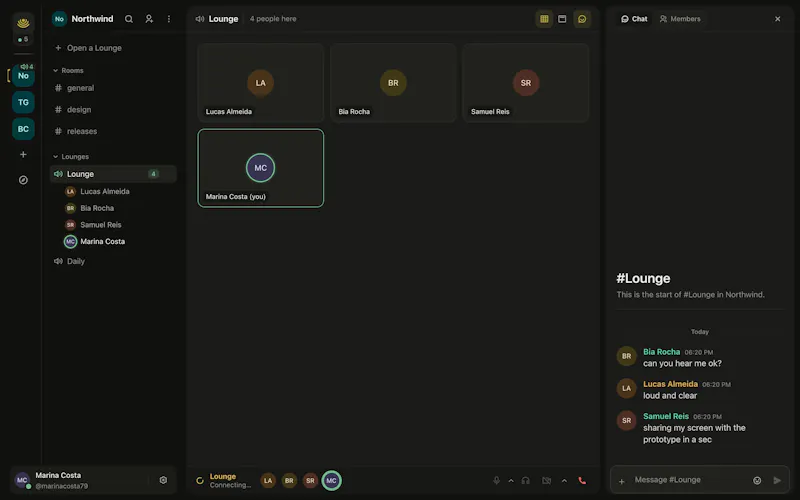Switch to focused window layout
The width and height of the screenshot is (800, 500).
coord(562,19)
